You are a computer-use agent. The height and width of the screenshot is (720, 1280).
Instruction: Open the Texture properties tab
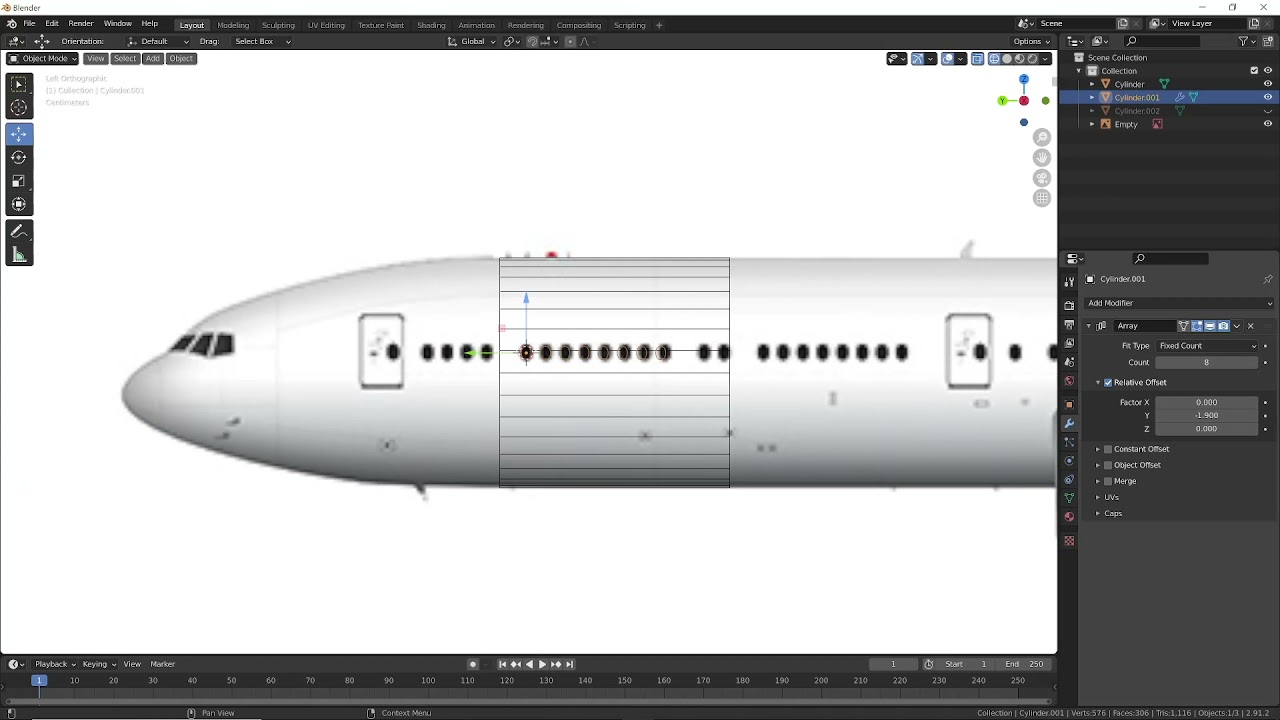[1069, 541]
